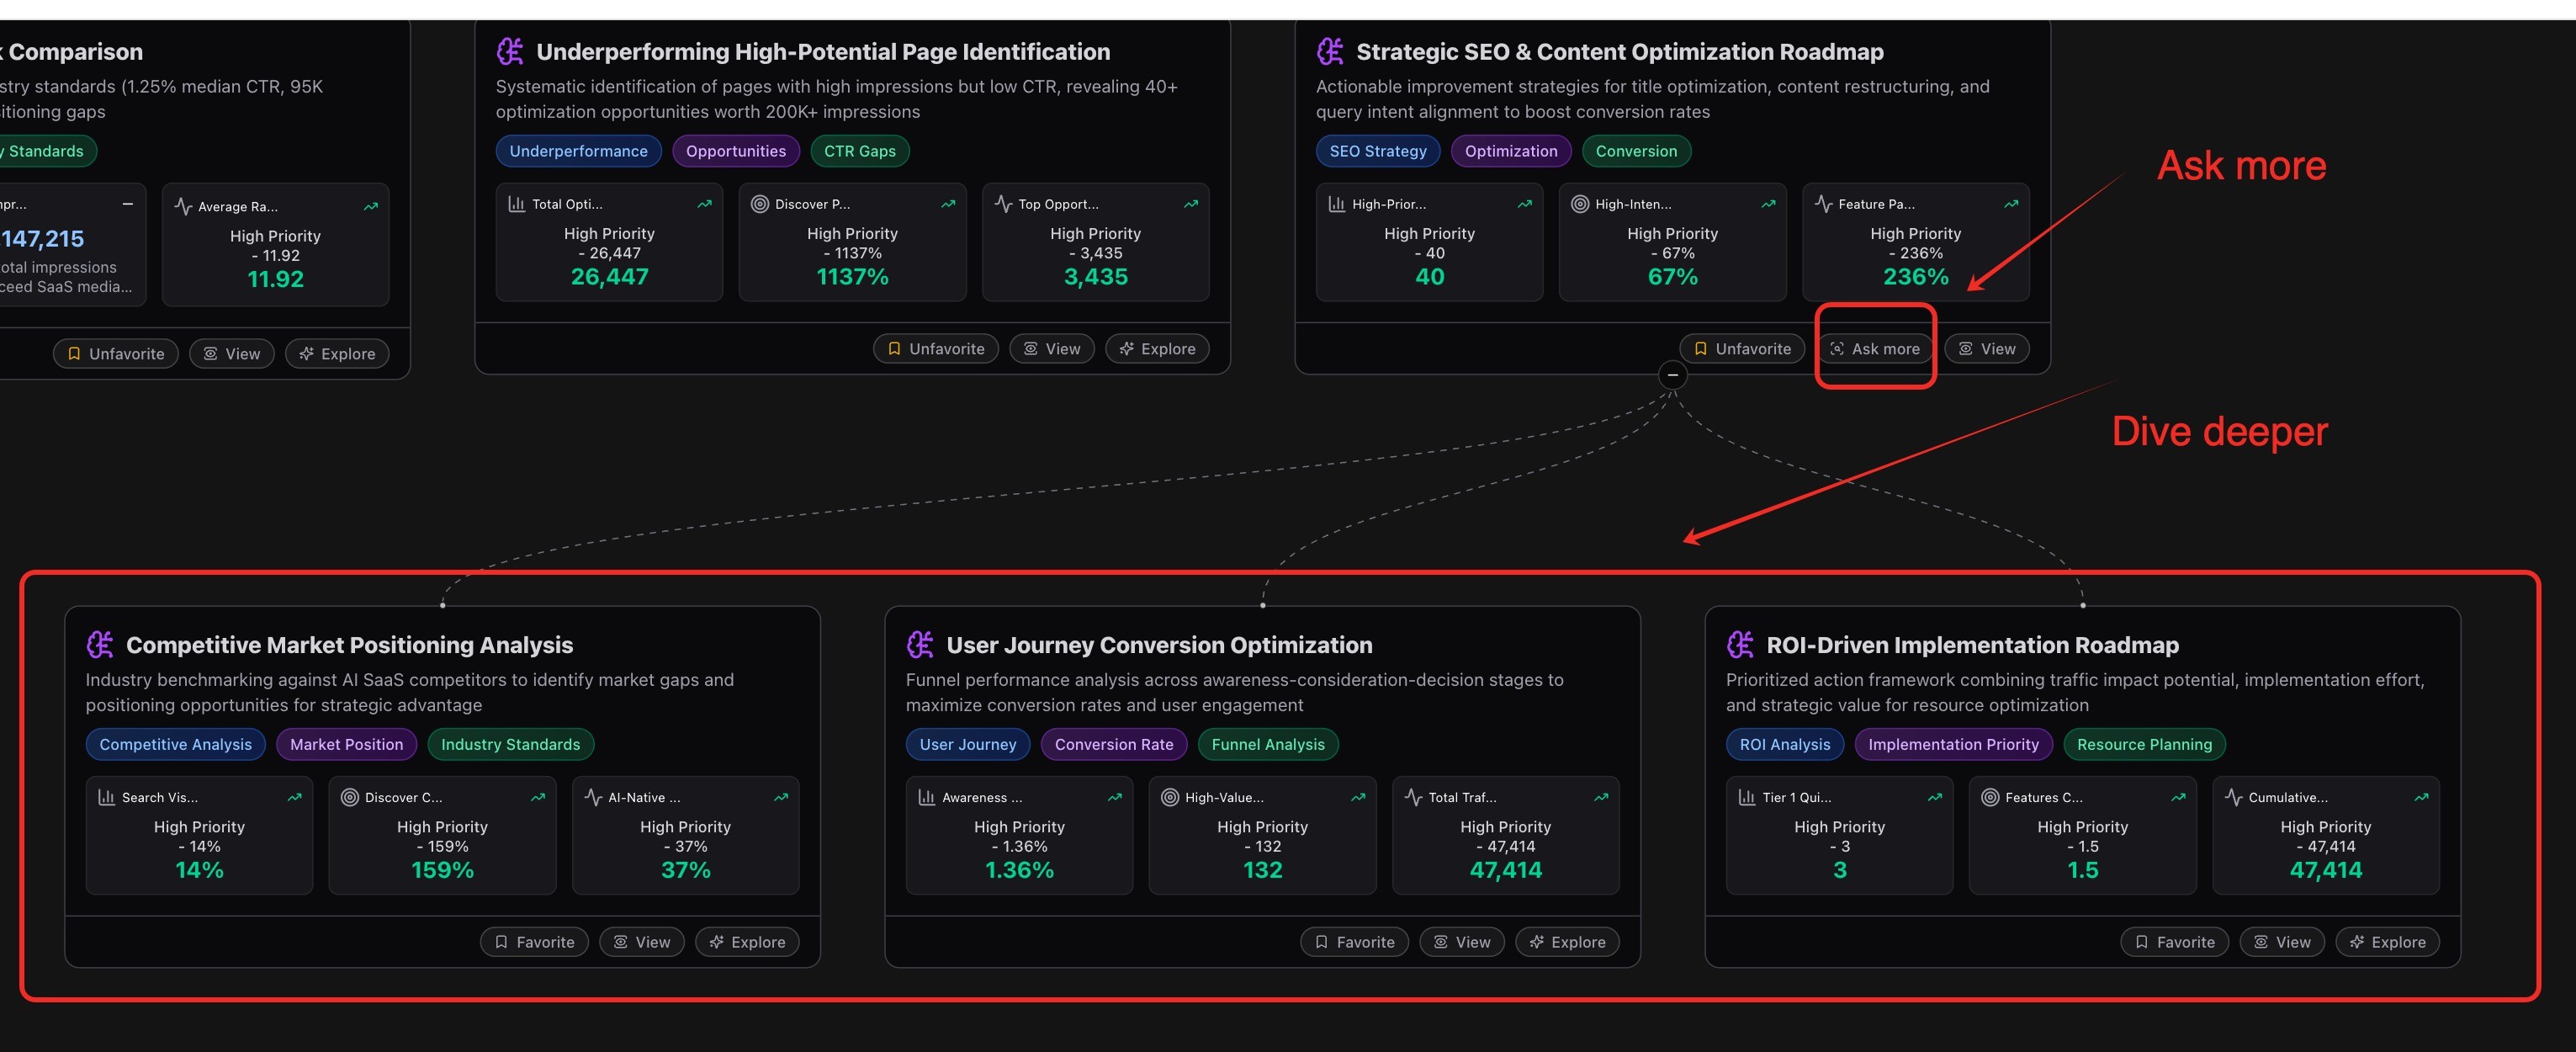View the Competitive Market Positioning Analysis card

click(x=642, y=942)
